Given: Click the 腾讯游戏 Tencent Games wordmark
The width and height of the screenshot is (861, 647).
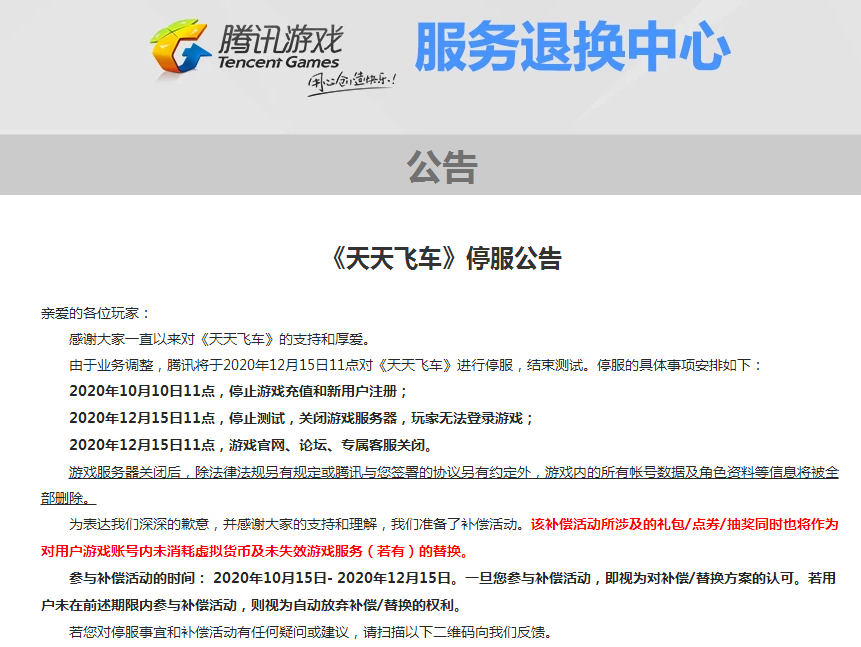Looking at the screenshot, I should coord(280,47).
